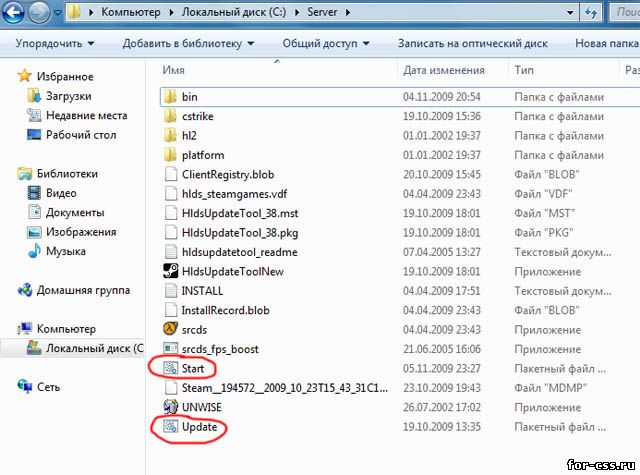Viewport: 640px width, 475px height.
Task: Click the date 04.11.2009 20:54
Action: tap(442, 97)
